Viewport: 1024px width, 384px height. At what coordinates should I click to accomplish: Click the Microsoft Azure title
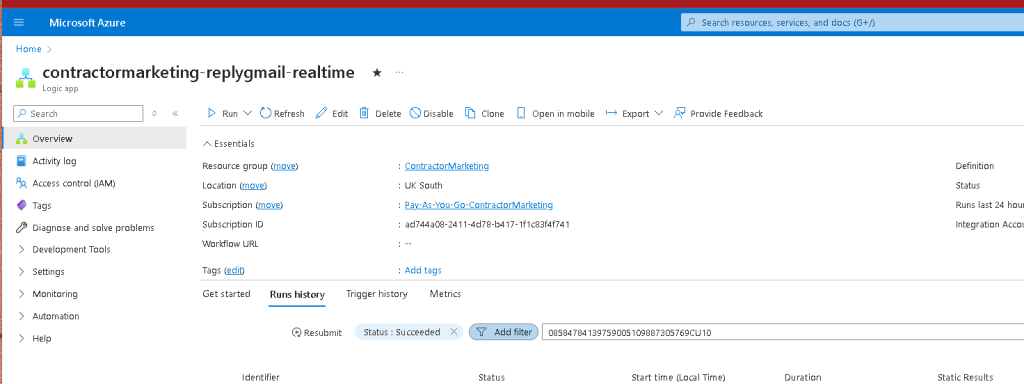pyautogui.click(x=88, y=22)
